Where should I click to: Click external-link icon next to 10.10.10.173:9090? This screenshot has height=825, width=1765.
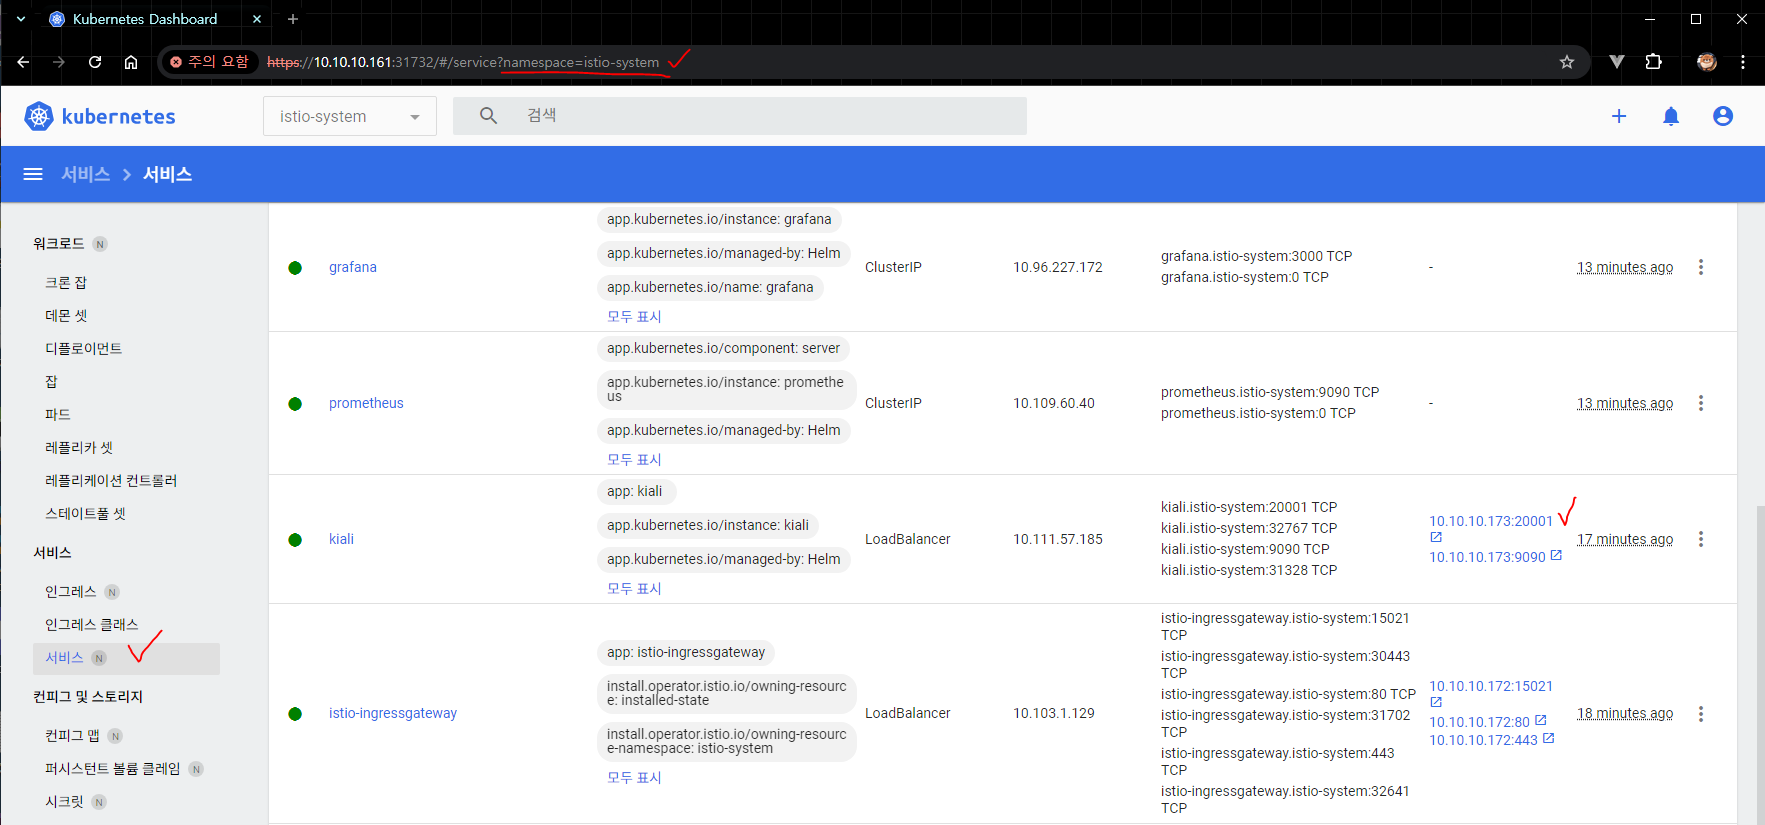(x=1556, y=555)
